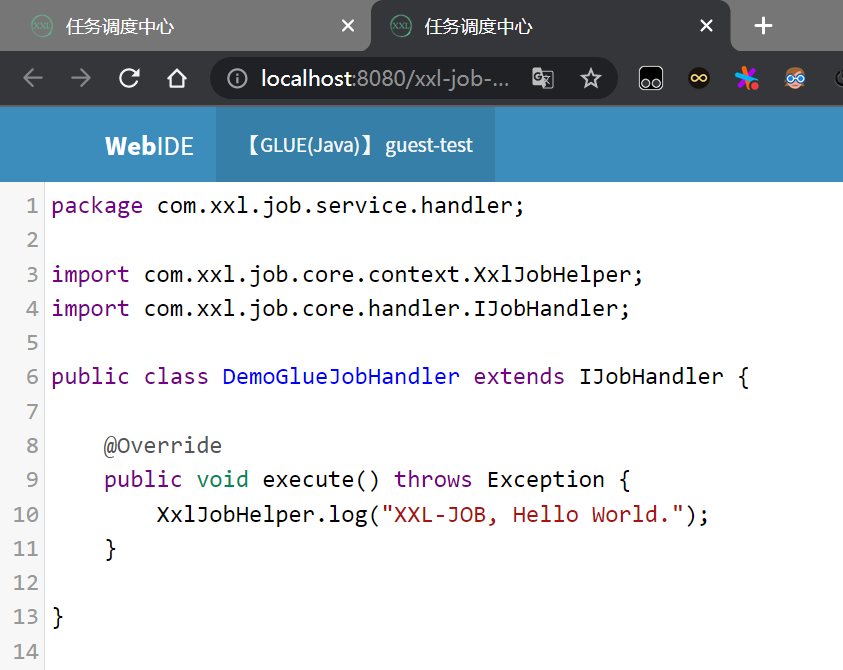843x670 pixels.
Task: Bookmark the page with the star icon
Action: 590,77
